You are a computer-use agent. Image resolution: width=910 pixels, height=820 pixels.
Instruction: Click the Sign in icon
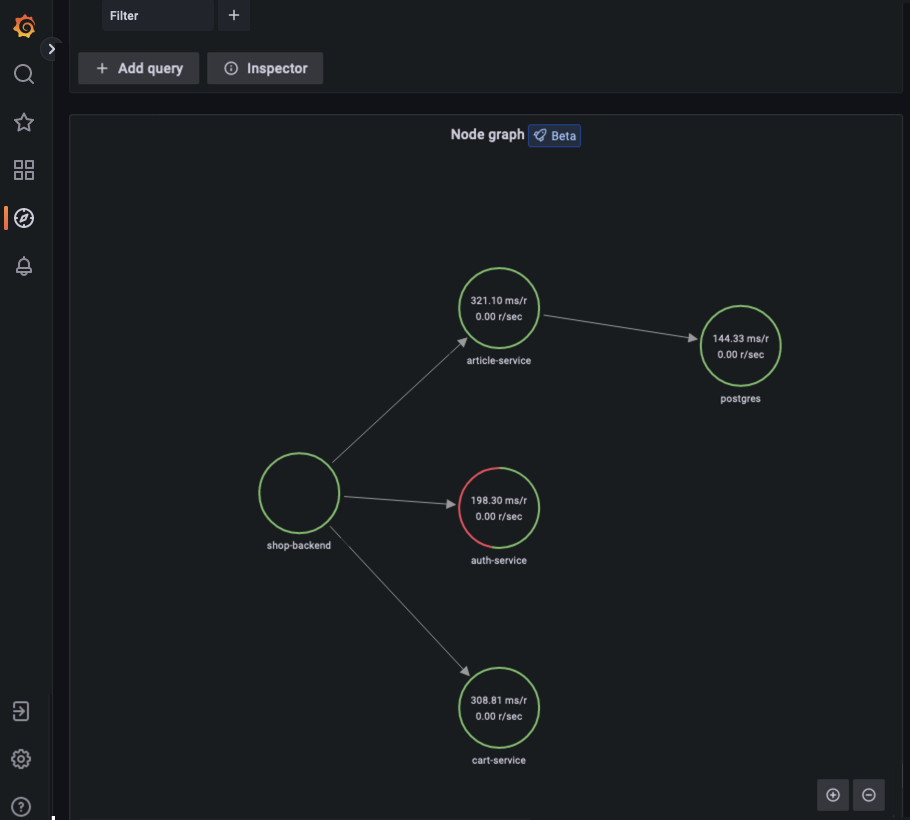tap(23, 711)
